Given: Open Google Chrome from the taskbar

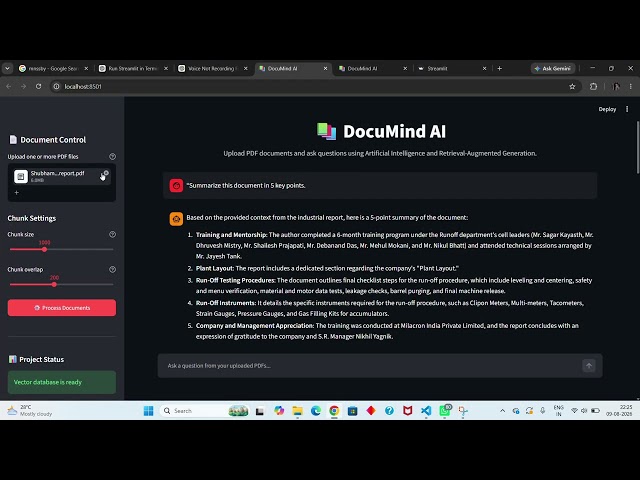Looking at the screenshot, I should tap(334, 411).
